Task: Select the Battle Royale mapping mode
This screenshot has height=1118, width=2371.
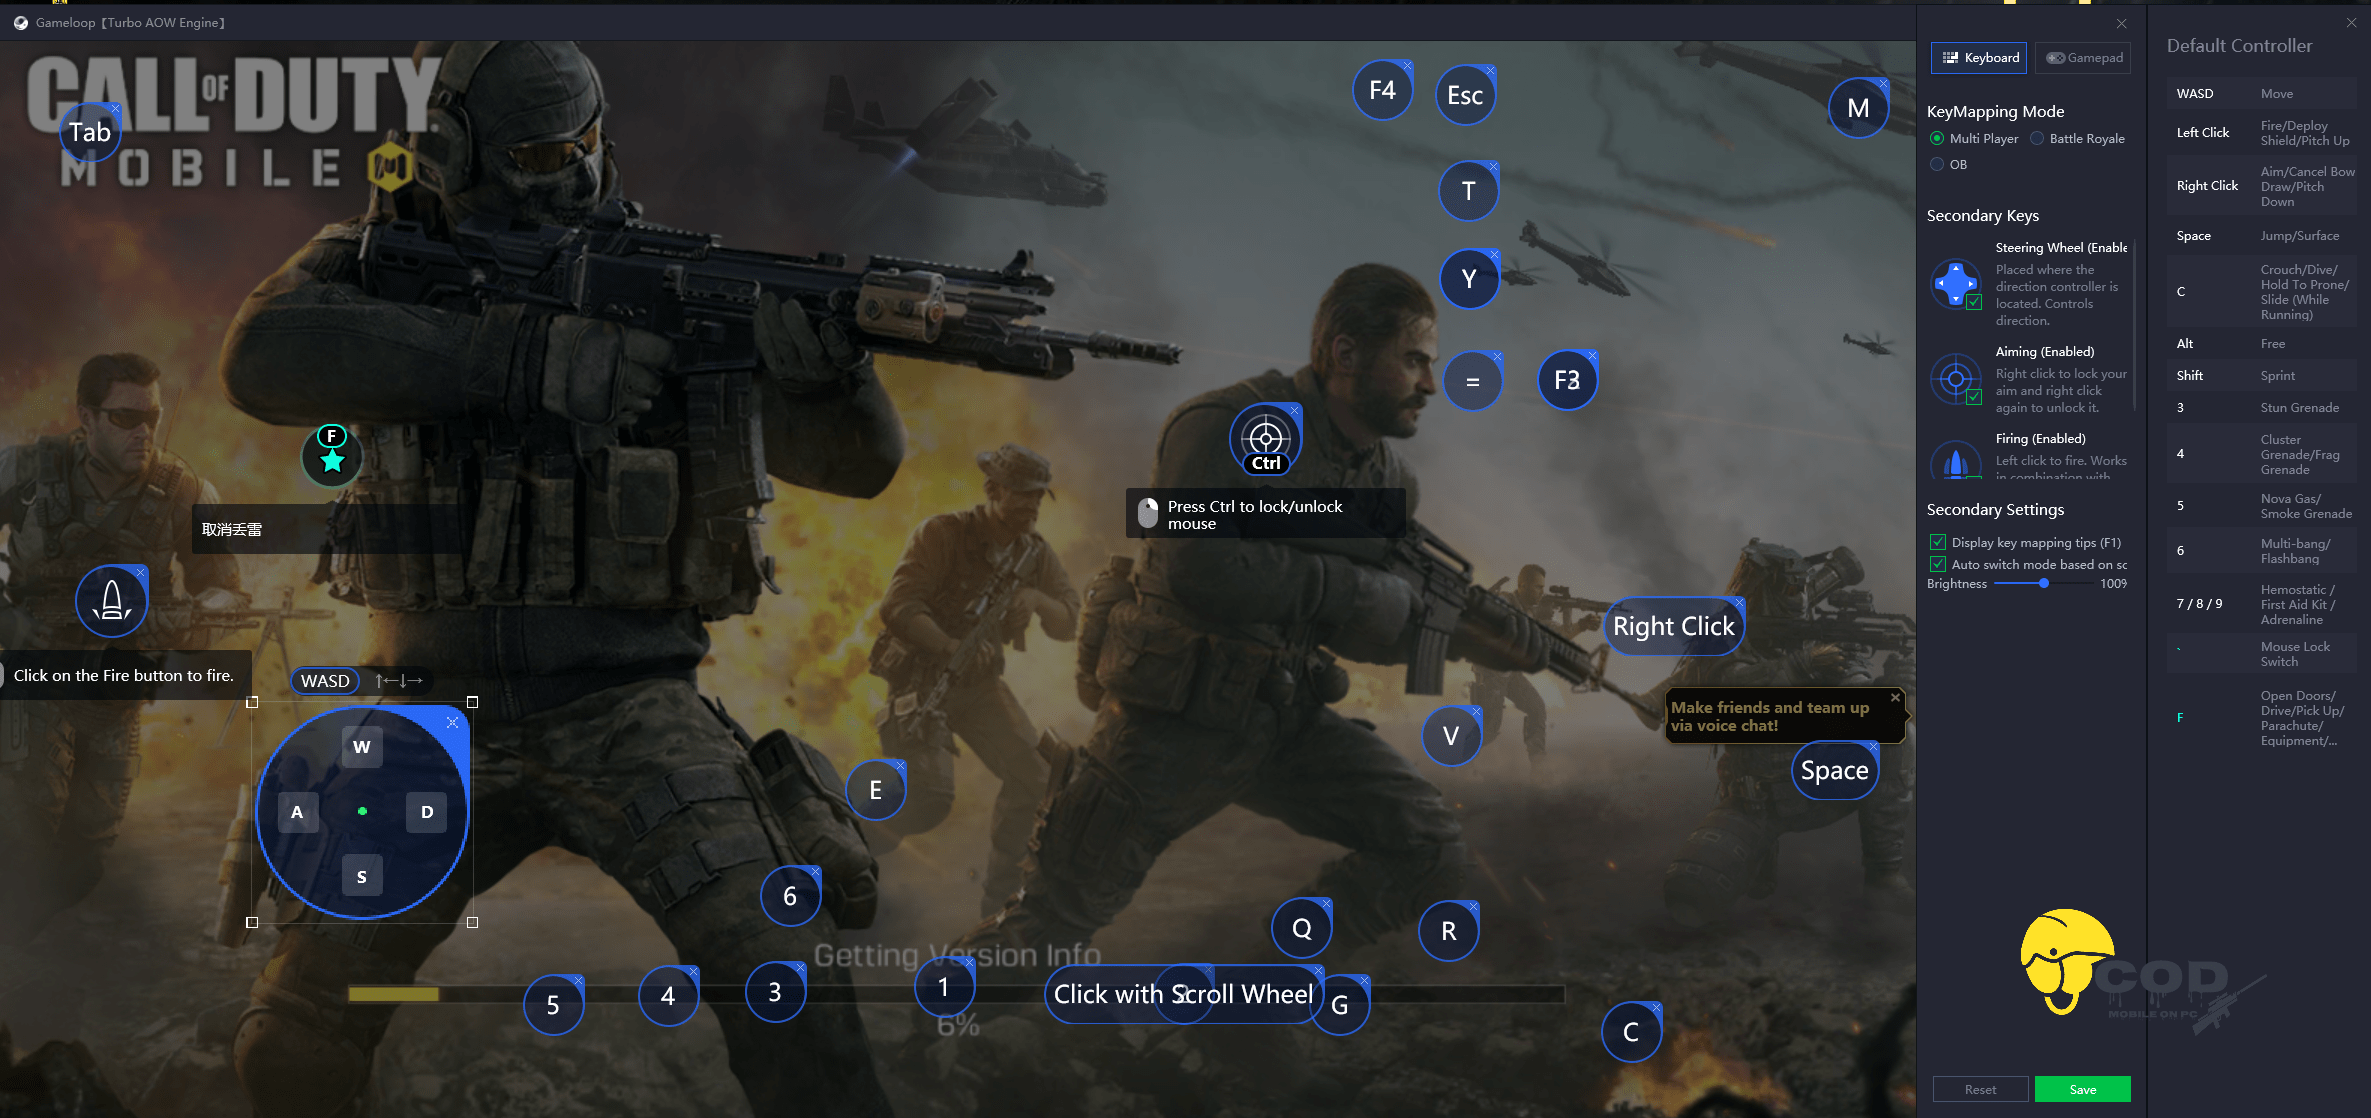Action: (2037, 139)
